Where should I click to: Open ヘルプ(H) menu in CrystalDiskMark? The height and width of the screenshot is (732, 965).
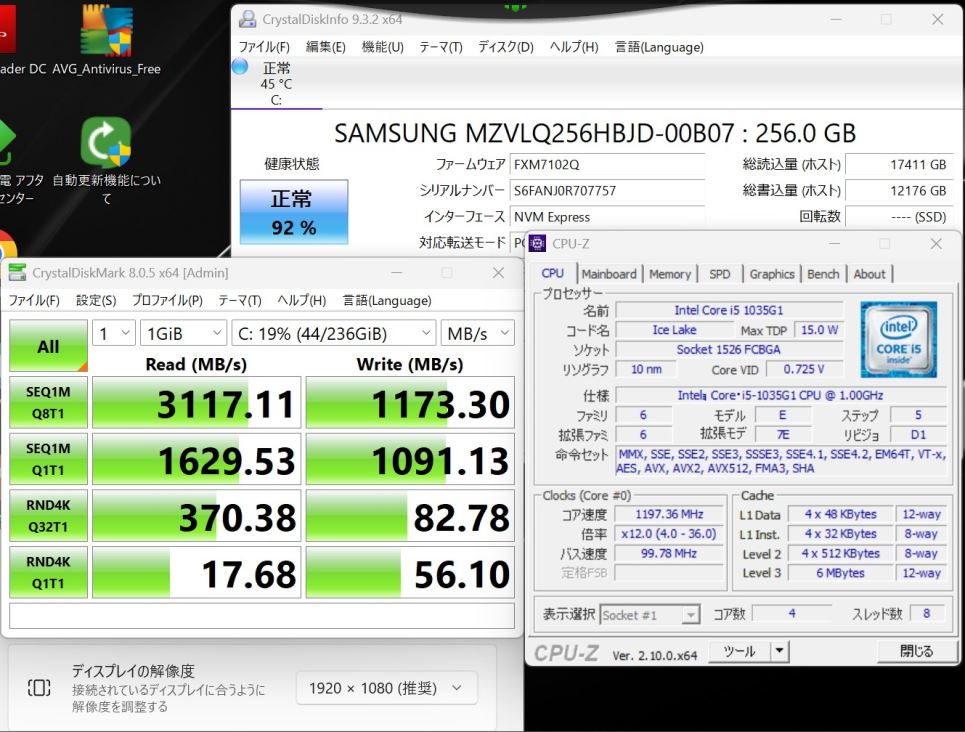coord(302,300)
